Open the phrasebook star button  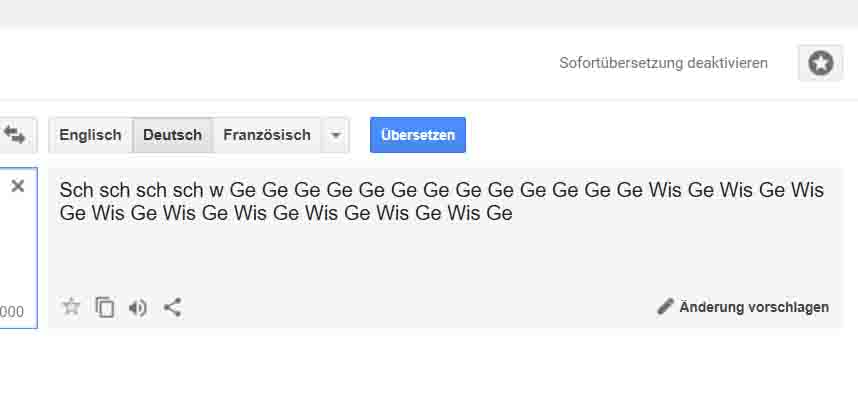(x=820, y=63)
